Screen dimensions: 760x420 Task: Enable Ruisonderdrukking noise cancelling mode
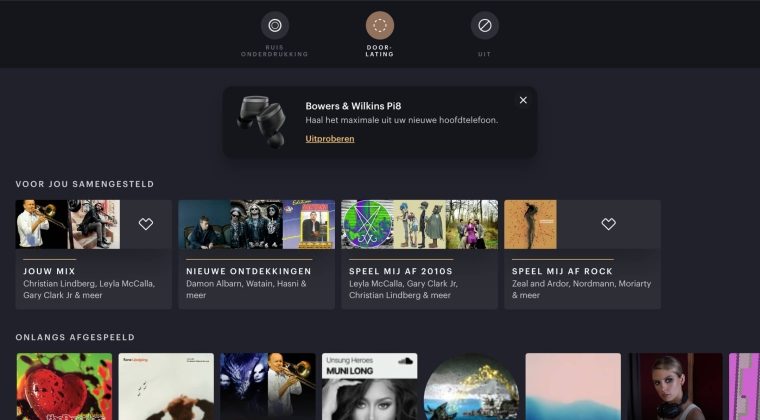pos(275,25)
